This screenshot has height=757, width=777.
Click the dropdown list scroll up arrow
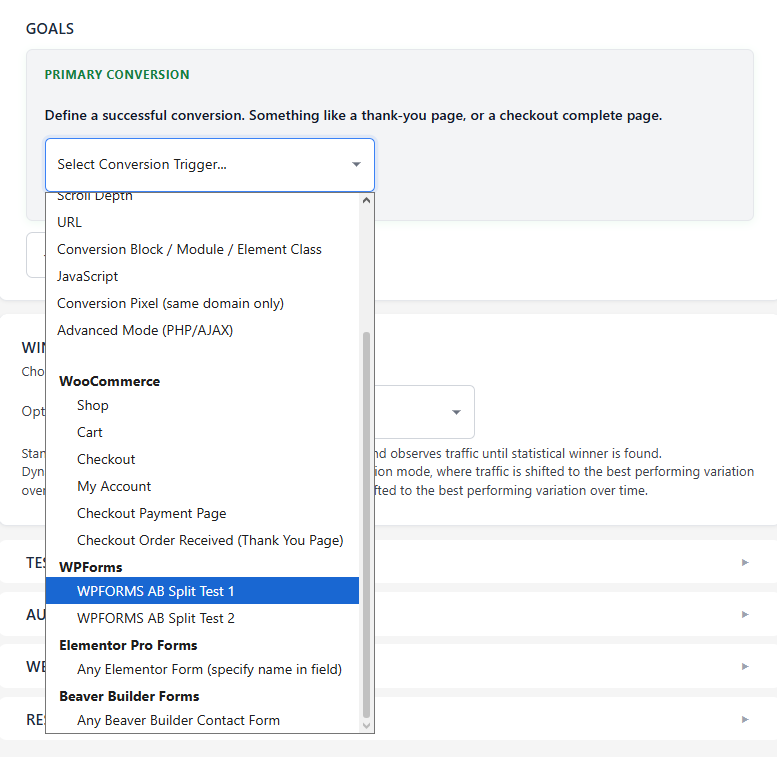366,201
